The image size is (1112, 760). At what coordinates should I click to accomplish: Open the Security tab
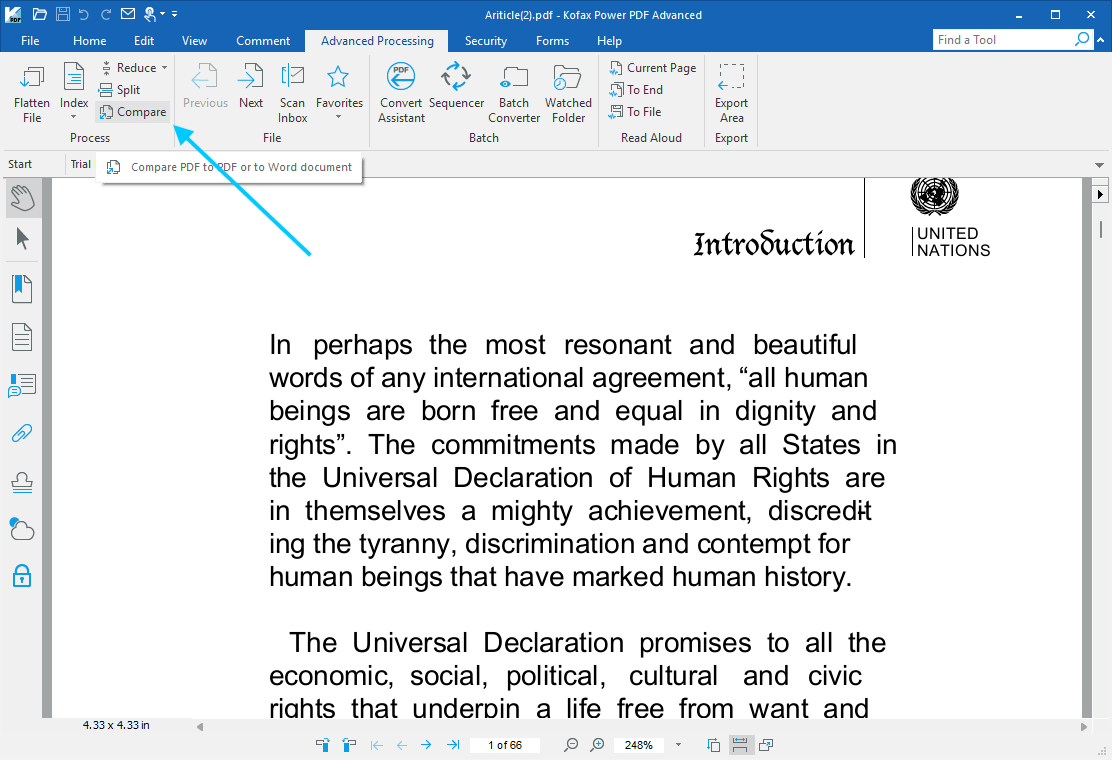click(486, 41)
